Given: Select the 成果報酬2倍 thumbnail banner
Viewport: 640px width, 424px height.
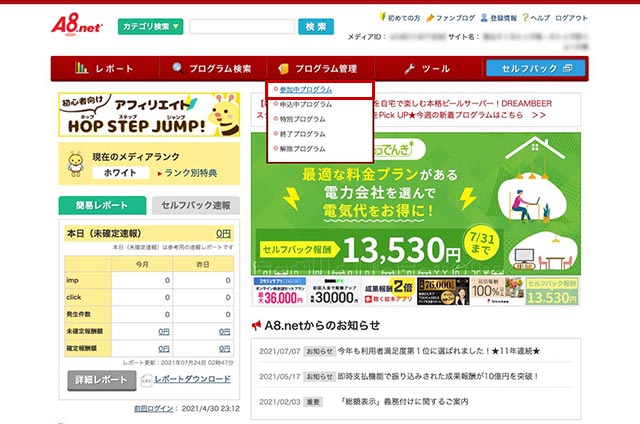Looking at the screenshot, I should point(389,291).
